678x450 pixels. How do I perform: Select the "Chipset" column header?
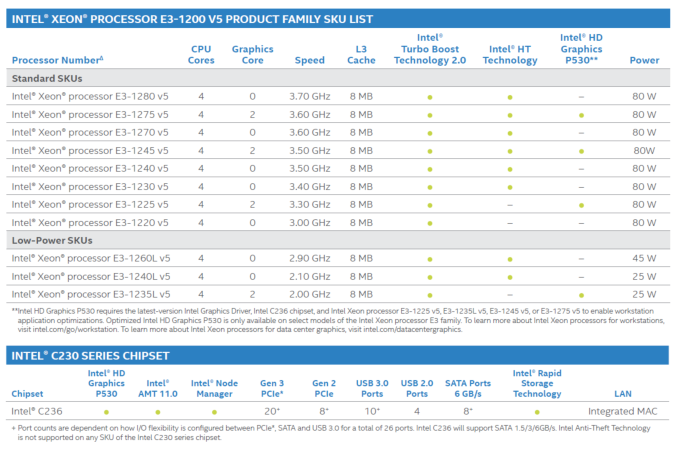click(27, 394)
